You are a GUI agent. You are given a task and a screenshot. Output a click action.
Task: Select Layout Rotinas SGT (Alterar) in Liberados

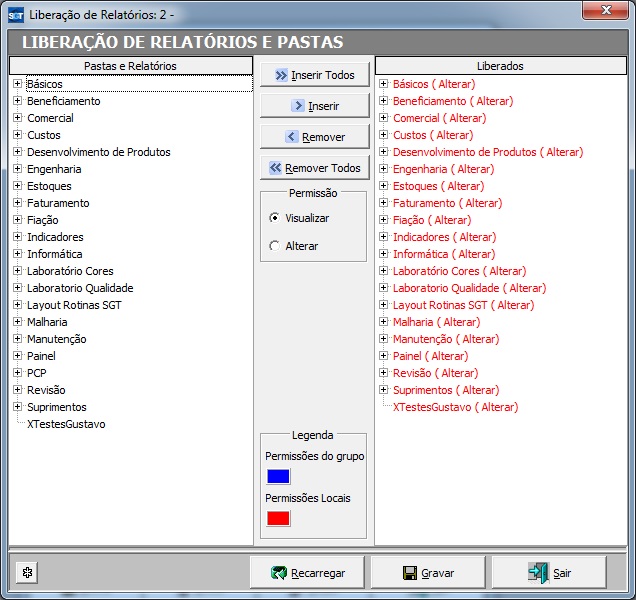[x=464, y=305]
